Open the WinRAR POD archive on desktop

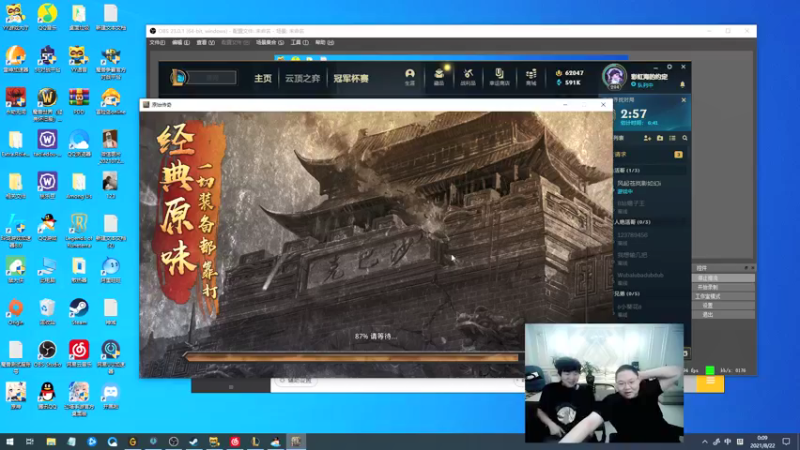(x=79, y=101)
